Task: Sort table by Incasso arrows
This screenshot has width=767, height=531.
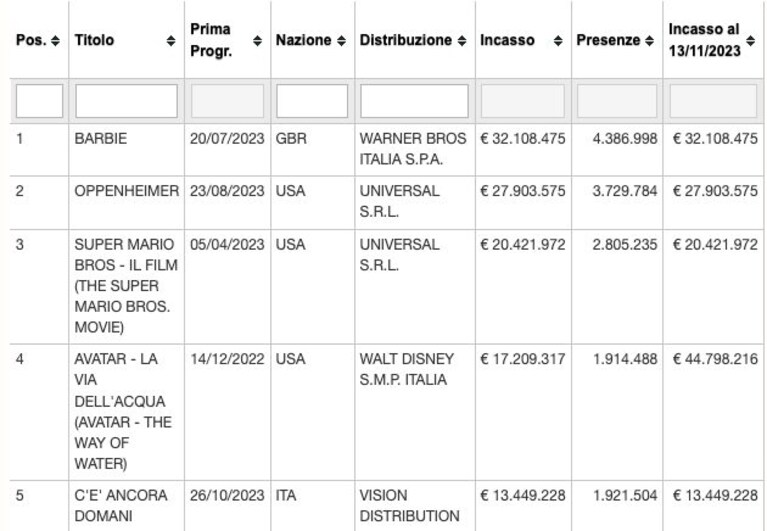Action: coord(558,41)
